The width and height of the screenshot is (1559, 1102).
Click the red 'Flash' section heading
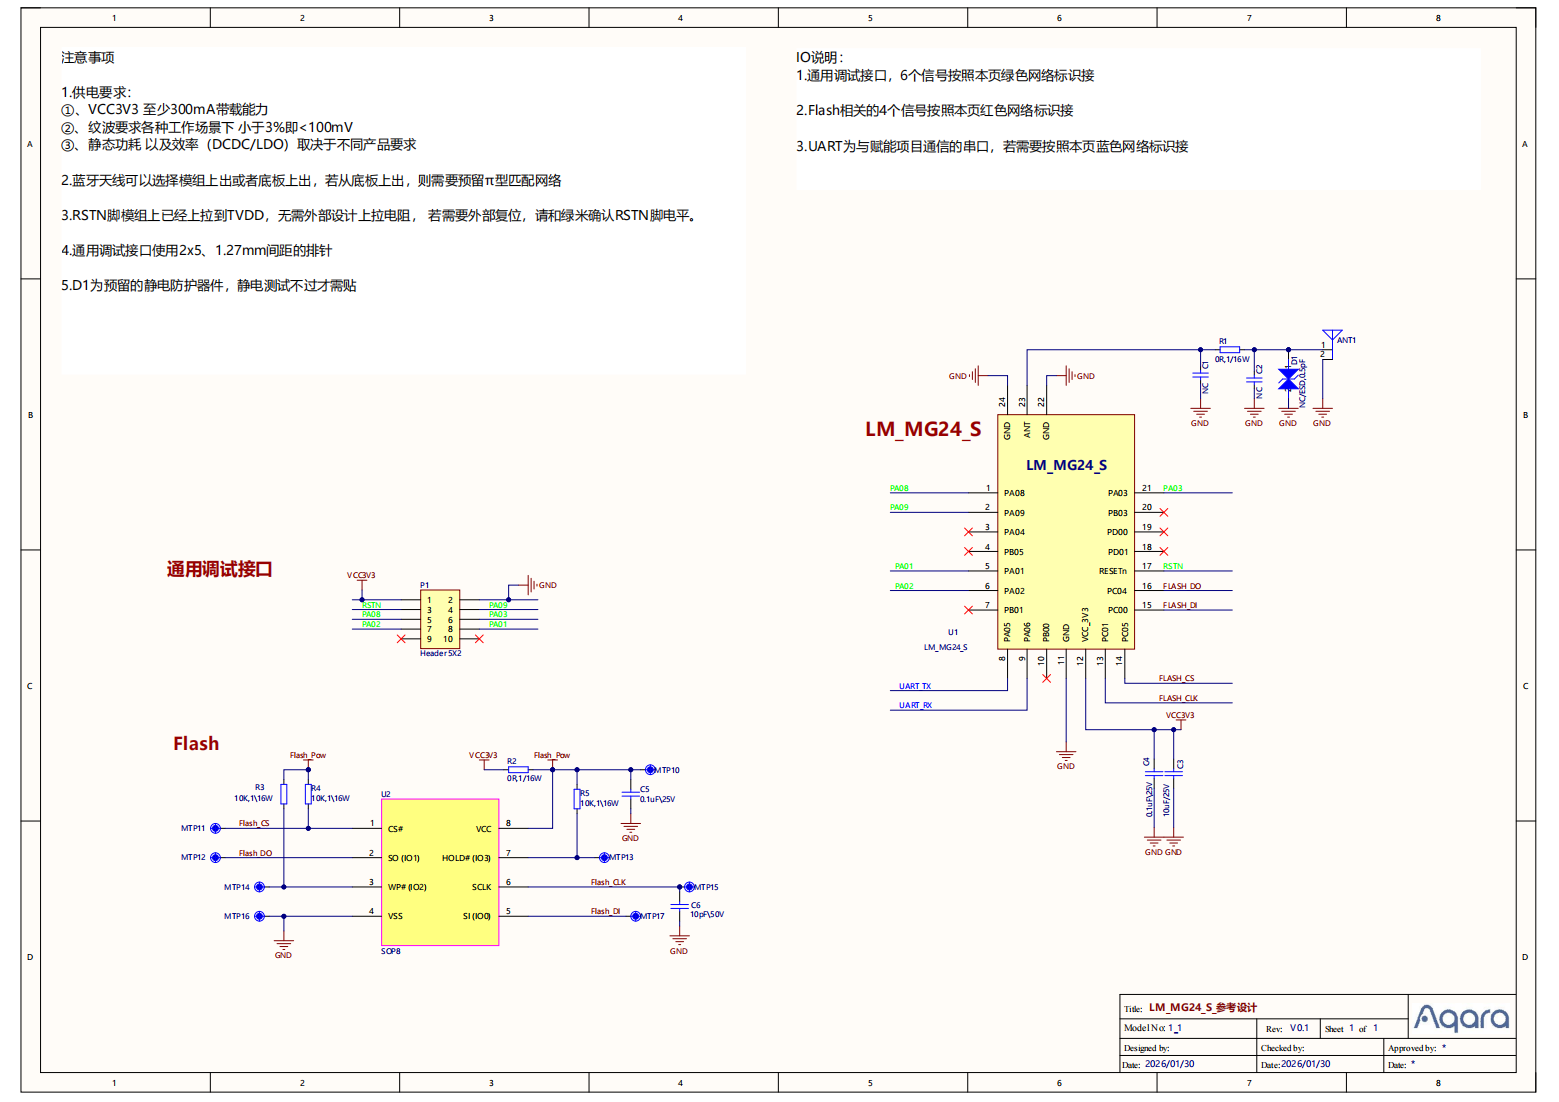point(196,743)
